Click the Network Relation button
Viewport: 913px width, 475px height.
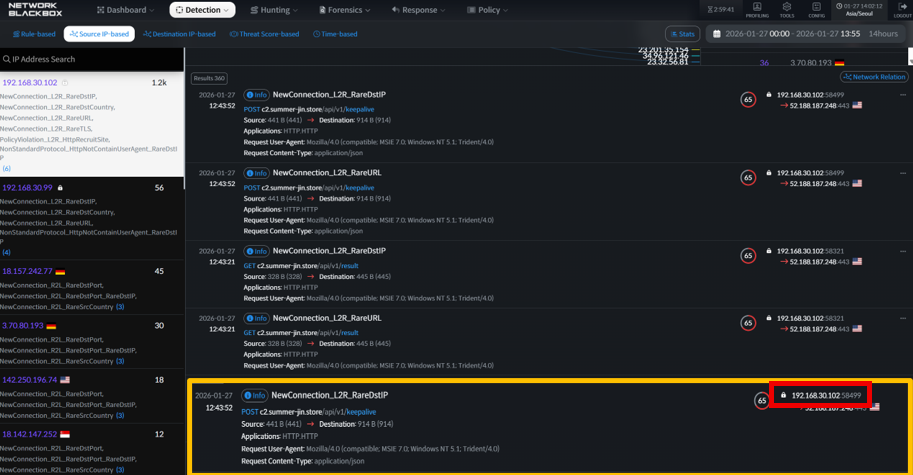(x=874, y=77)
